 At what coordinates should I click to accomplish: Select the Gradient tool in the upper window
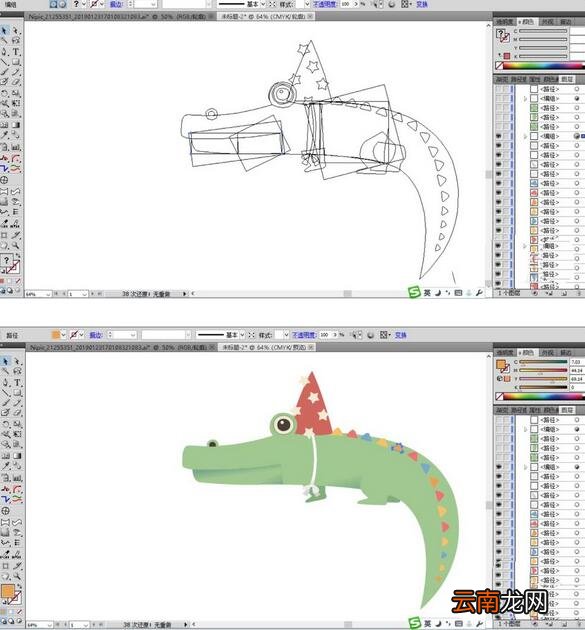[x=16, y=125]
